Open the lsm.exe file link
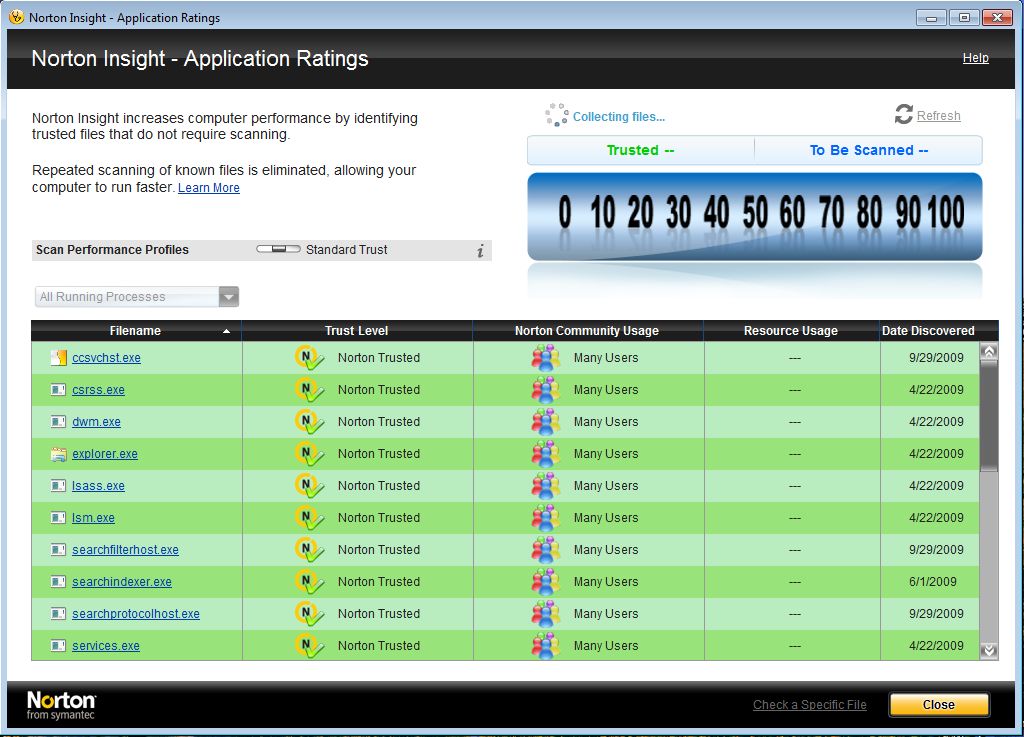 93,518
